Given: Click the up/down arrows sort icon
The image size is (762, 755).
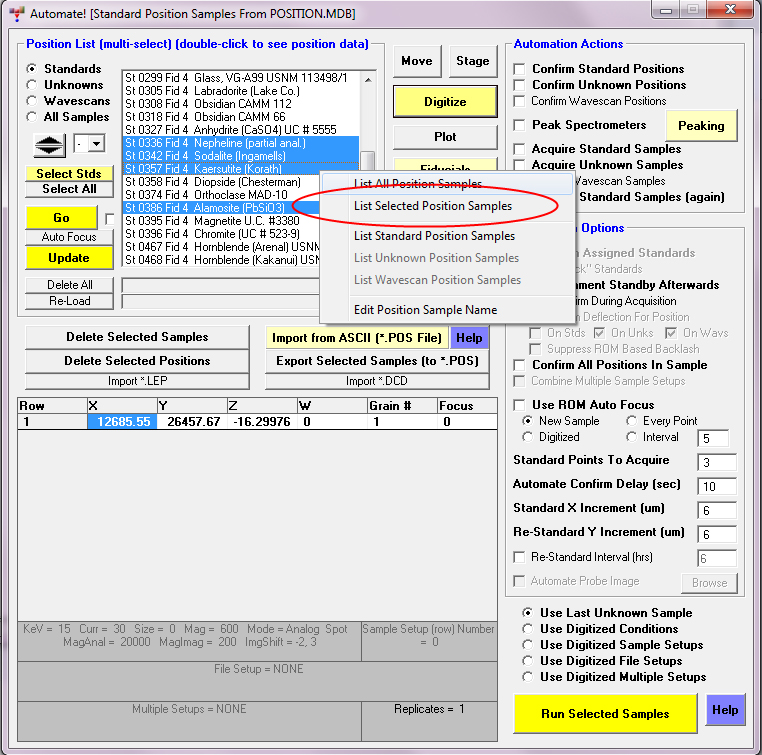Looking at the screenshot, I should (x=50, y=144).
